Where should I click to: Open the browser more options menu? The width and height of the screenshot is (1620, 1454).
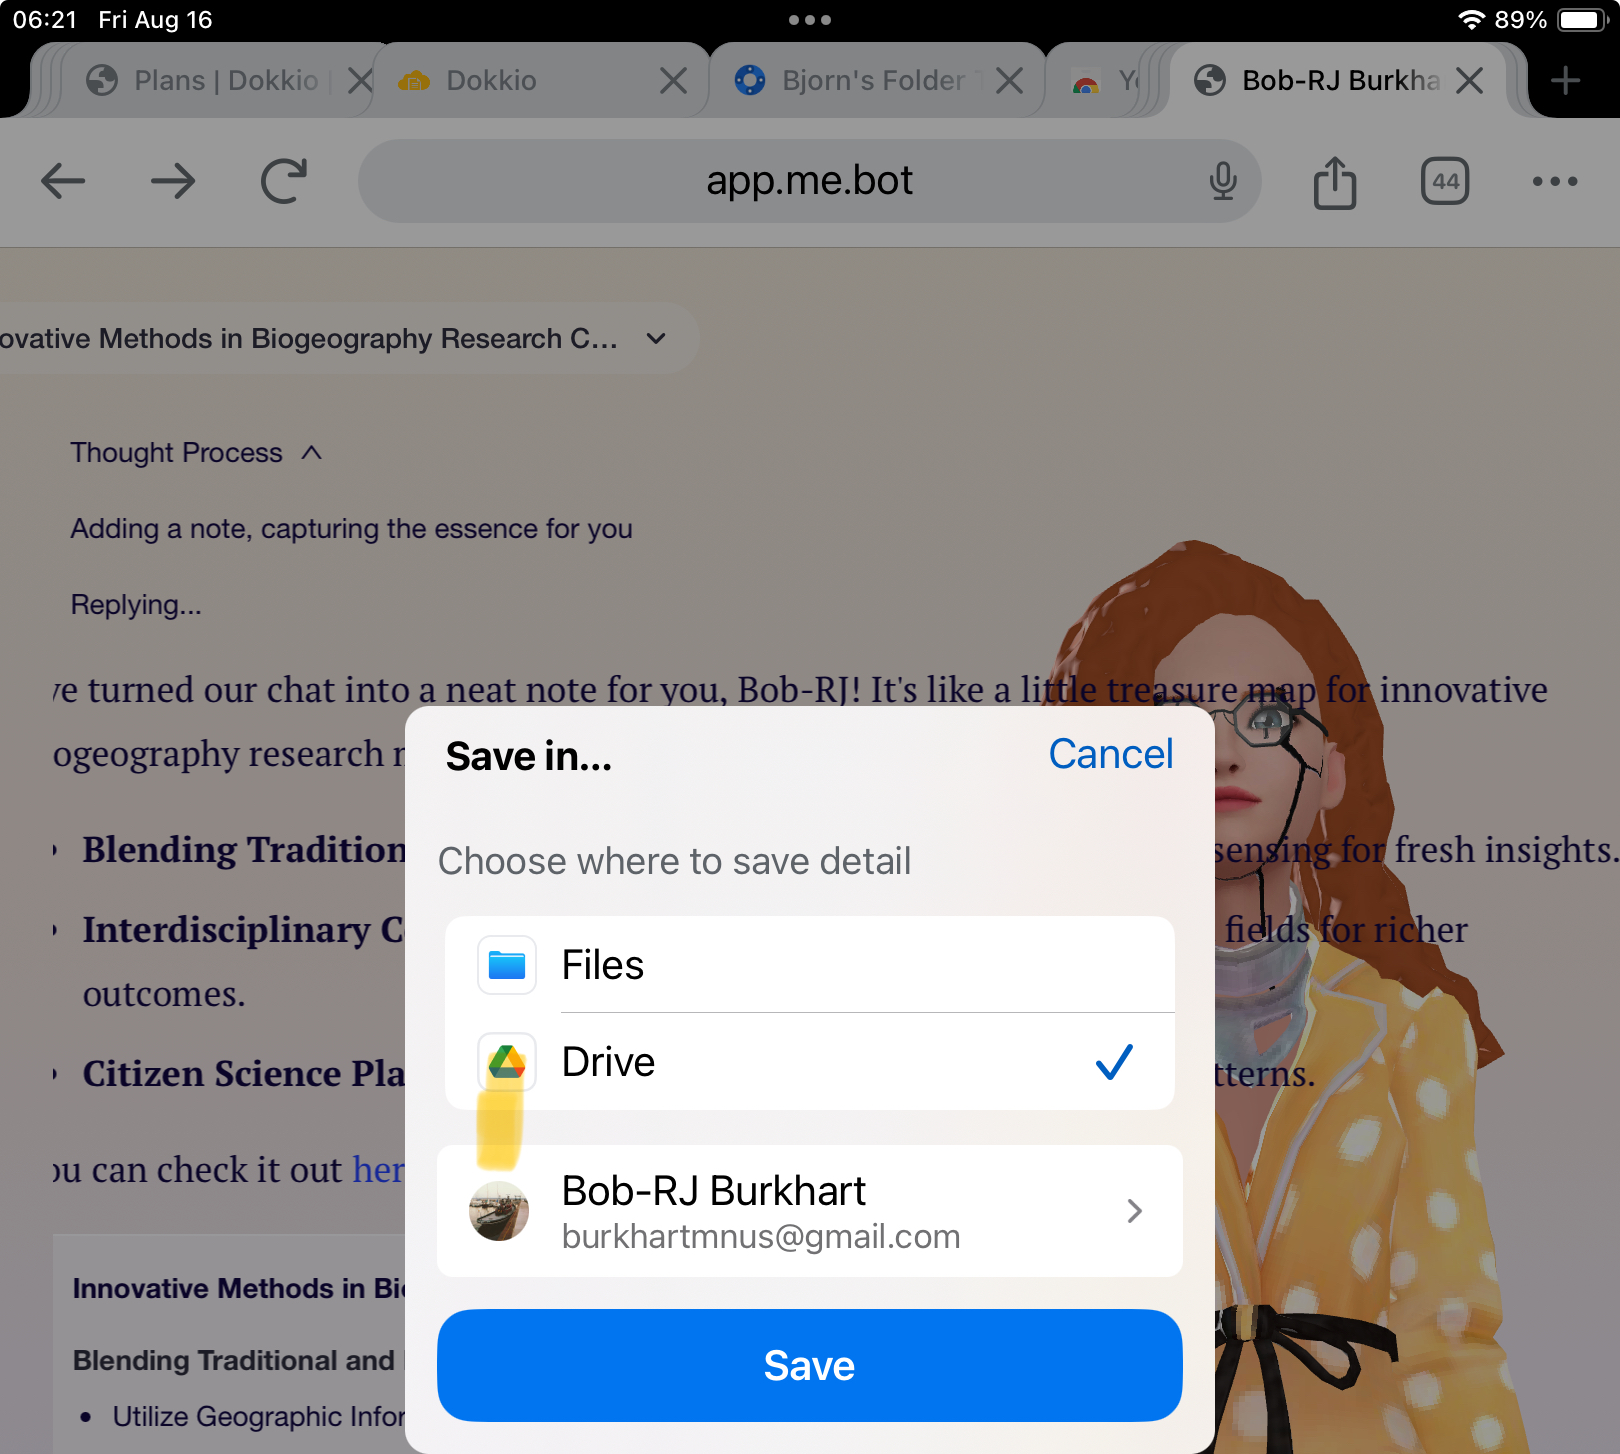click(1555, 181)
